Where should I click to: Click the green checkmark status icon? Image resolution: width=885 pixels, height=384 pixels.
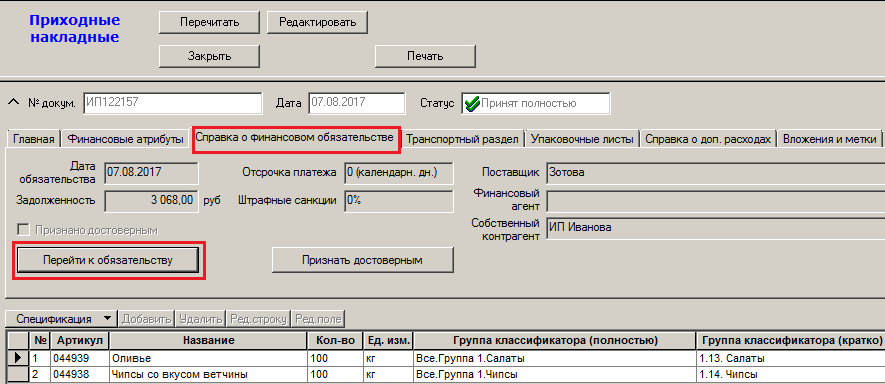coord(472,104)
